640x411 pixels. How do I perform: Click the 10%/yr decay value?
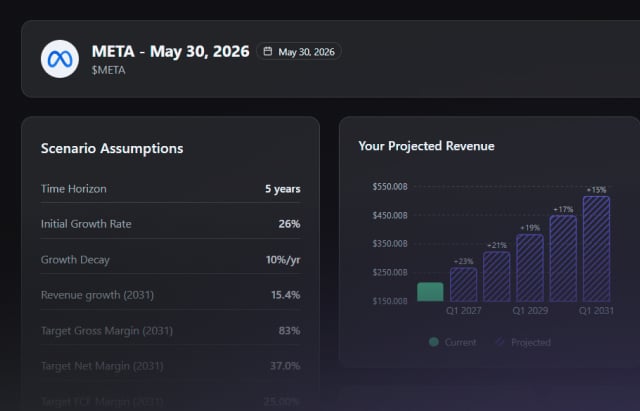283,260
